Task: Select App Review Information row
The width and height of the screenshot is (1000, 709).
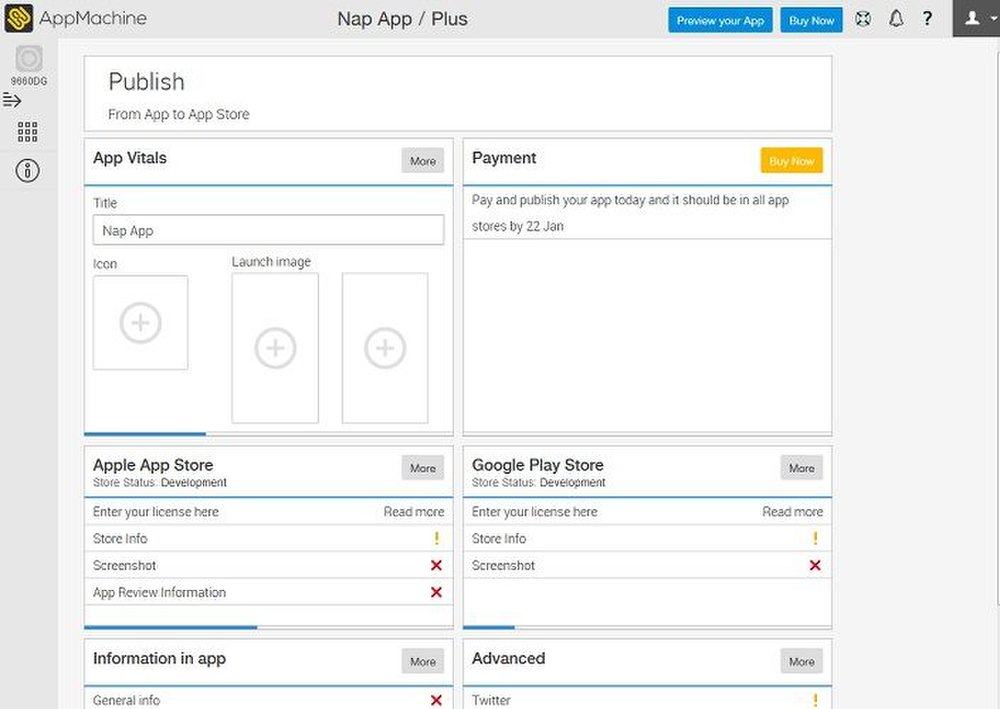Action: [x=160, y=592]
